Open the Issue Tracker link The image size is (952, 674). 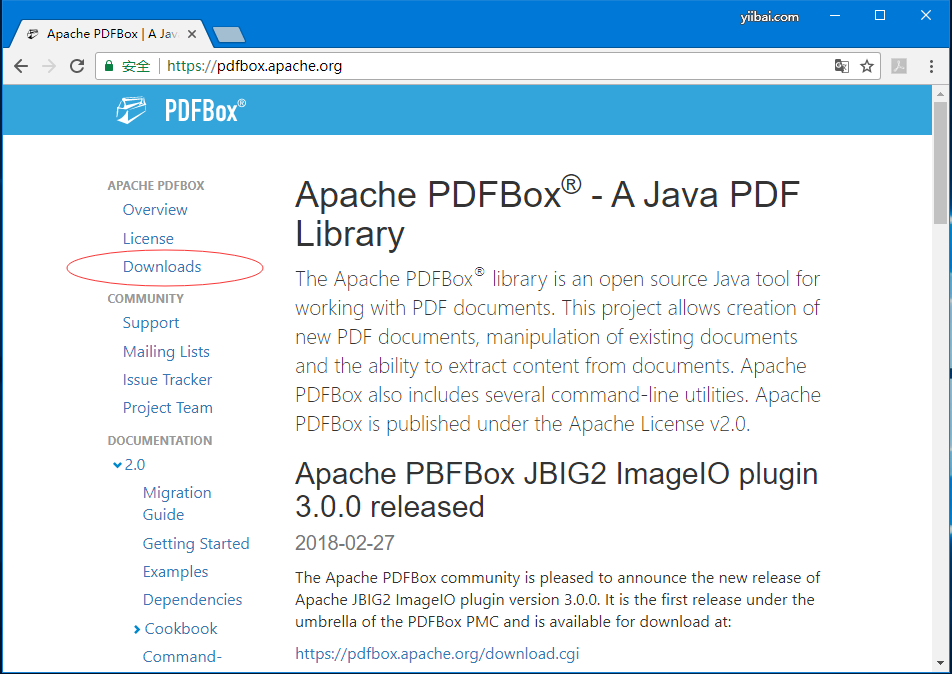167,380
